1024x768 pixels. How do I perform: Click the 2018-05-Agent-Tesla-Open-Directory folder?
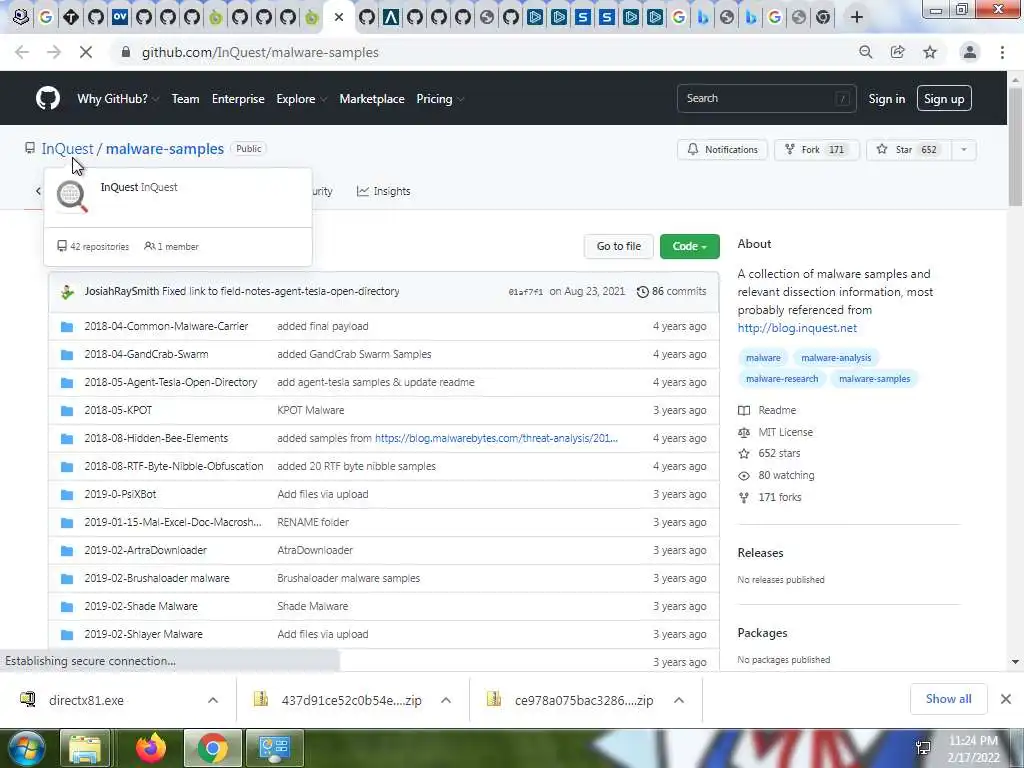170,383
